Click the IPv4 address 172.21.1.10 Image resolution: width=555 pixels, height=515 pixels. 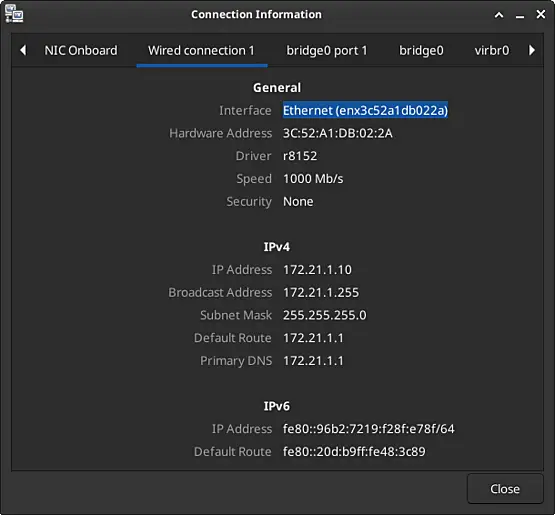(x=317, y=270)
